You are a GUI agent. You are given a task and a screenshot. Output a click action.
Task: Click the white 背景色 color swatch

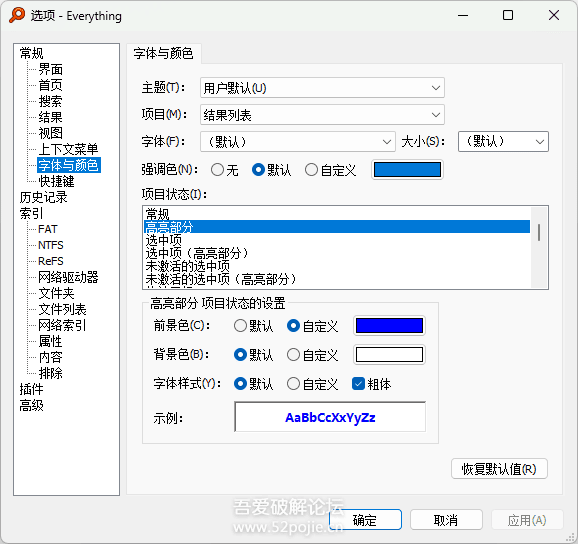389,355
